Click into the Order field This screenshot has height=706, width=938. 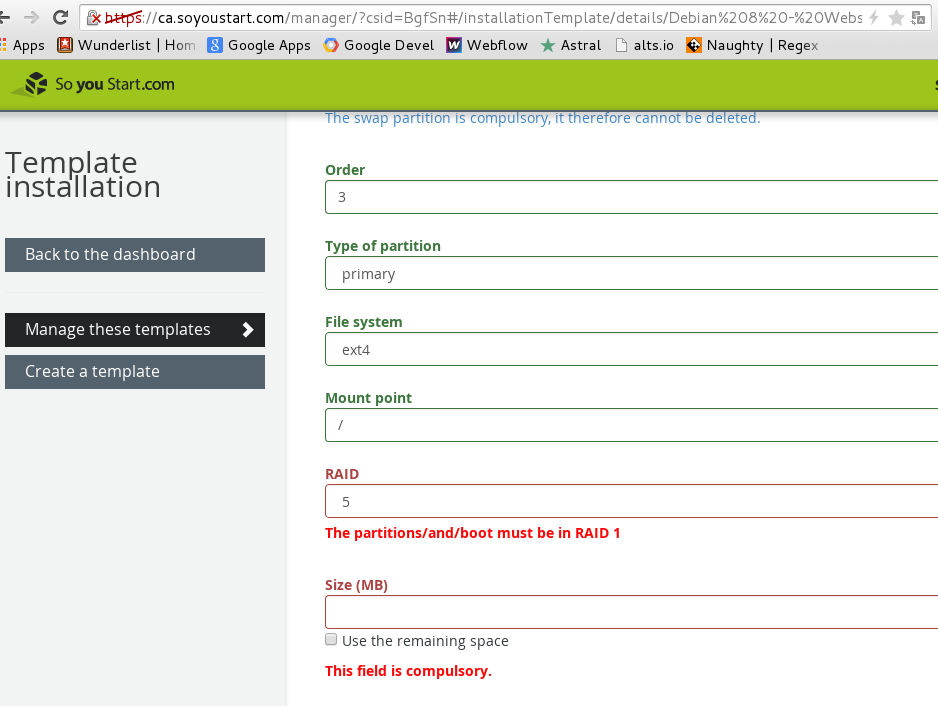[x=631, y=197]
